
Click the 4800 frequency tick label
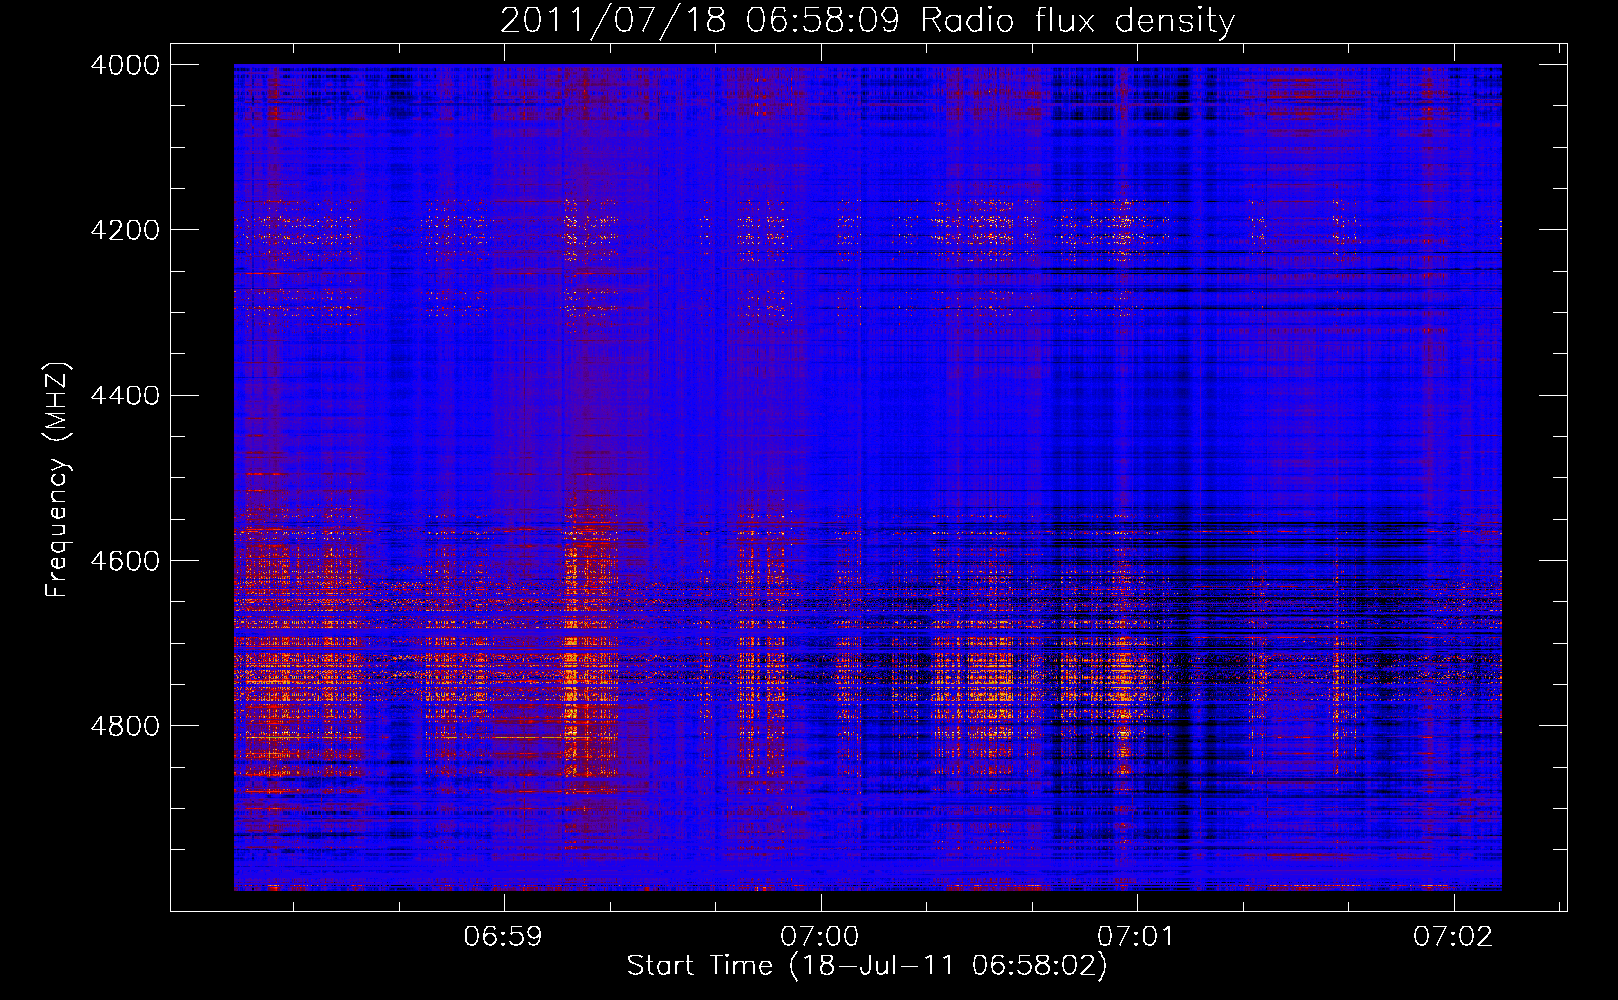(x=125, y=726)
